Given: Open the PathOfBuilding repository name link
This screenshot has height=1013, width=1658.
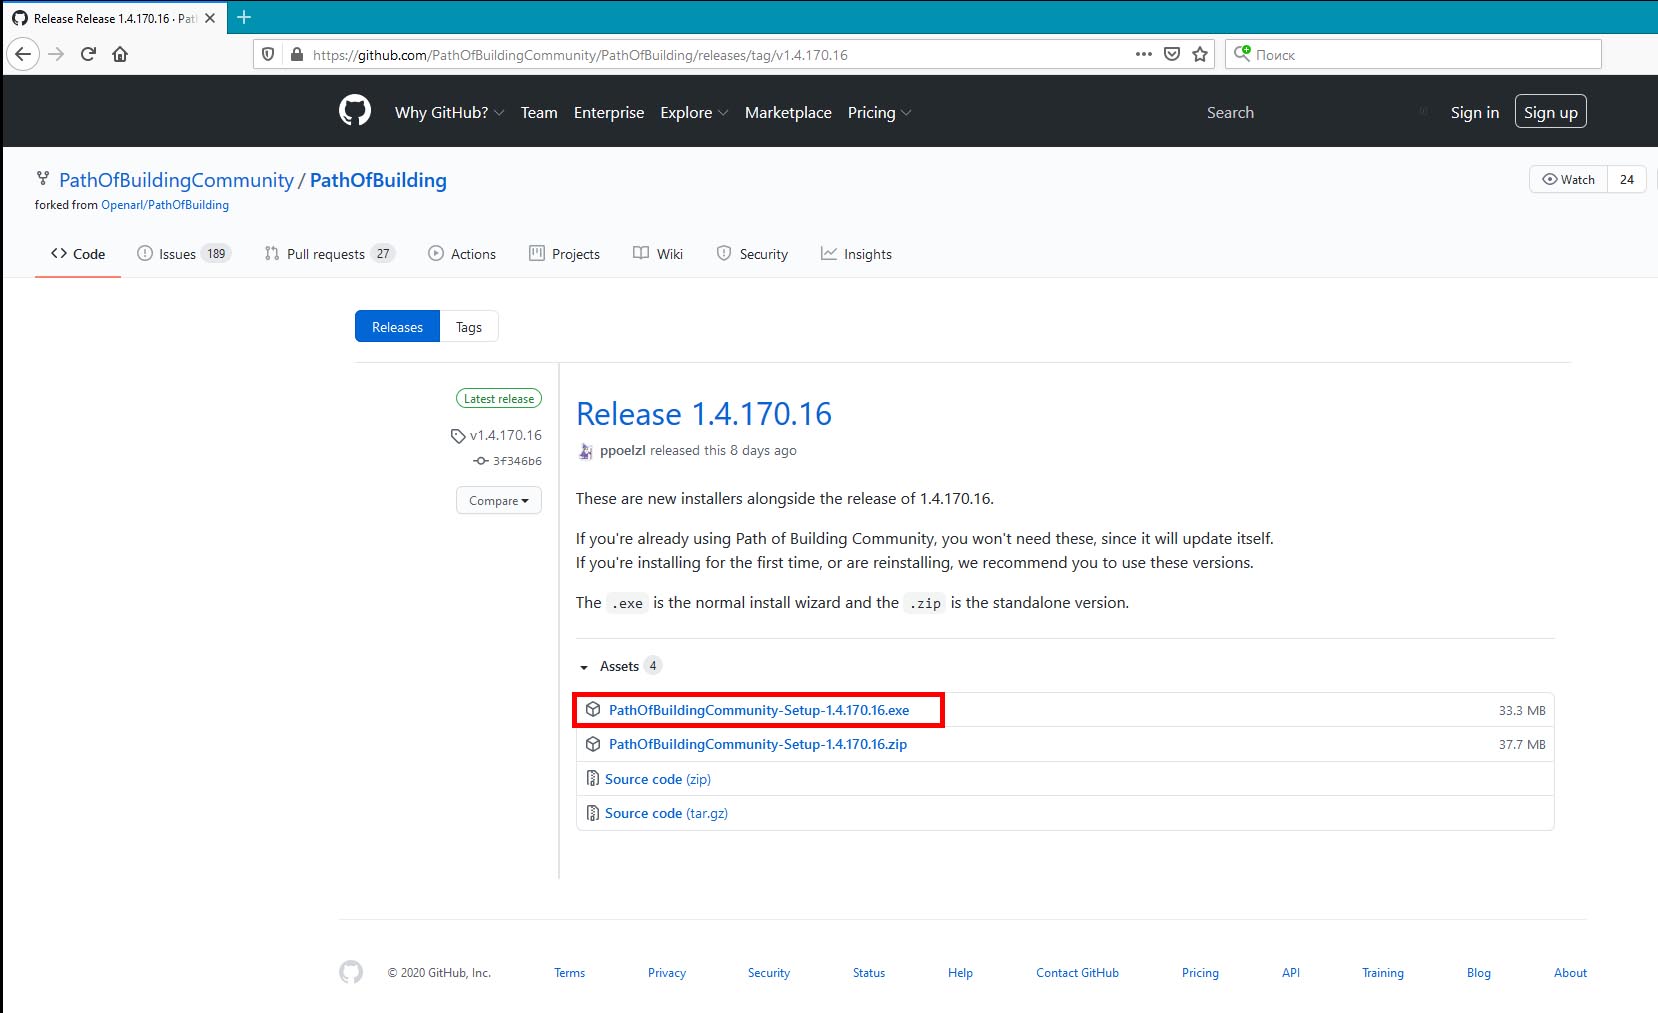Looking at the screenshot, I should point(378,180).
